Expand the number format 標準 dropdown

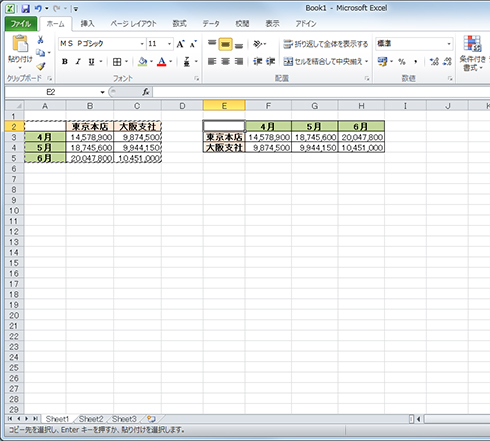[x=449, y=44]
